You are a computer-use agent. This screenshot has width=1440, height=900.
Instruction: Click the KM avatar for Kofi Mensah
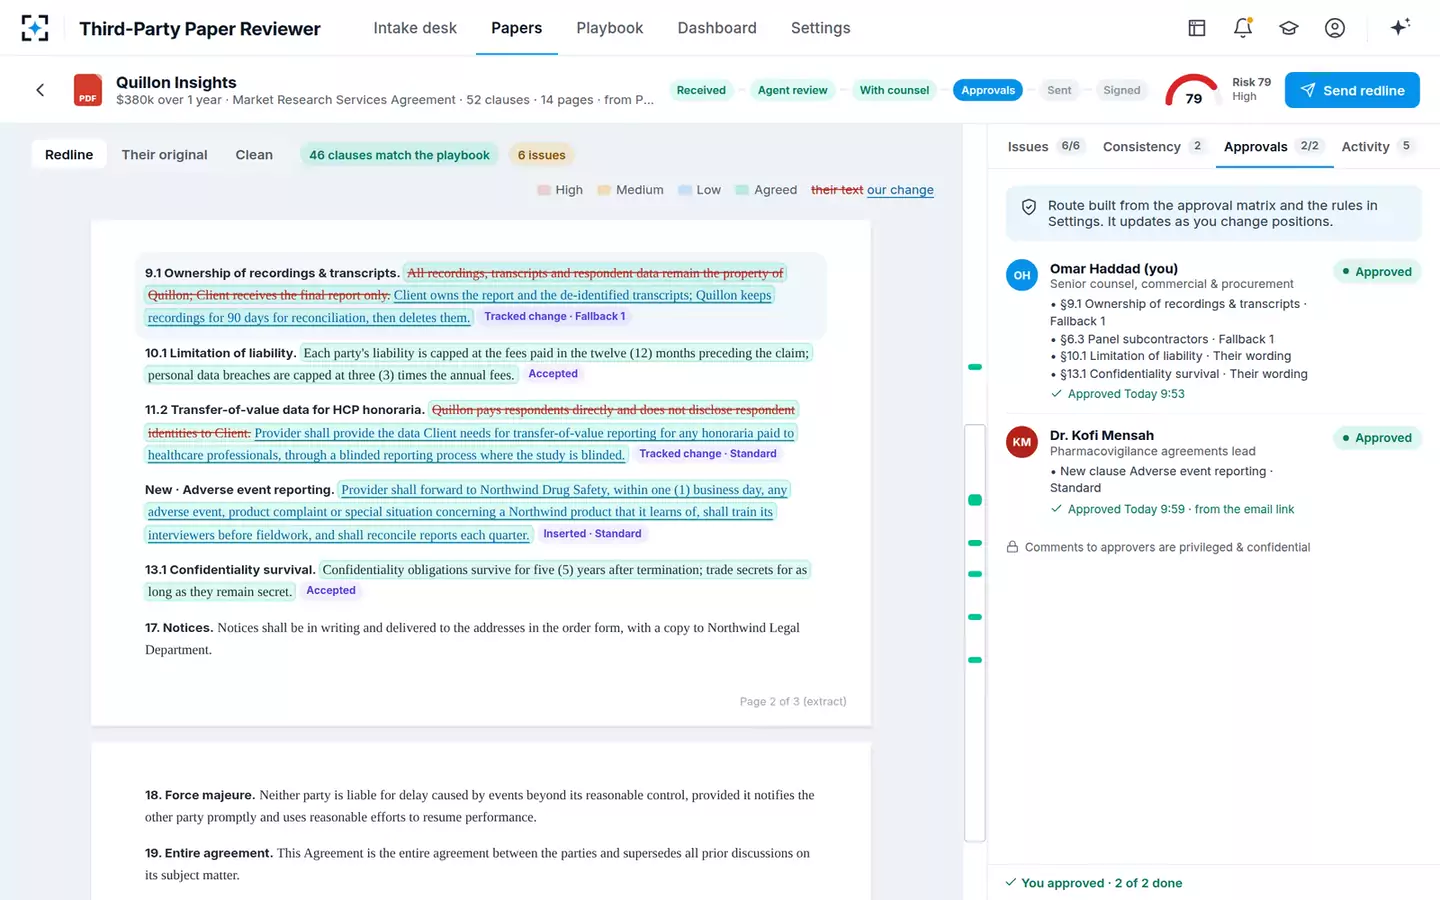pyautogui.click(x=1022, y=442)
